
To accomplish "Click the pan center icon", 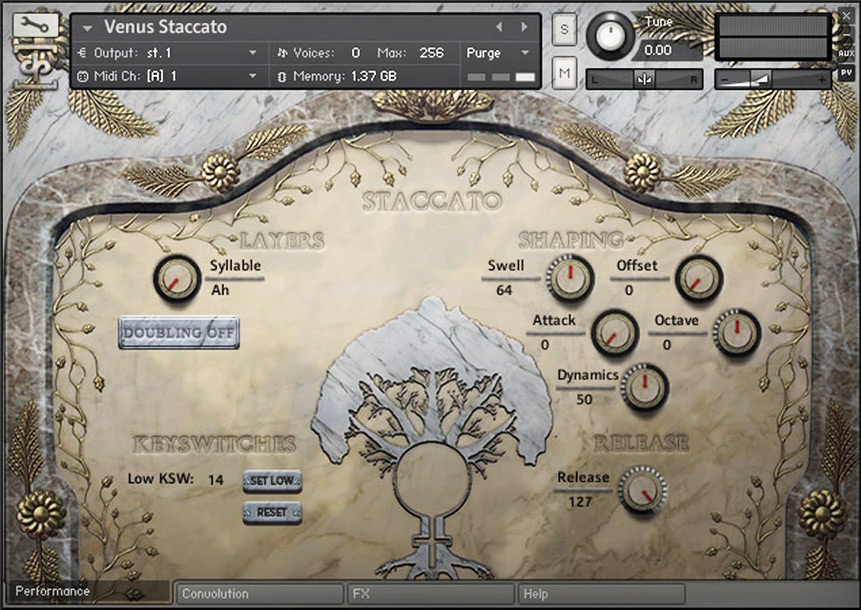I will click(644, 80).
